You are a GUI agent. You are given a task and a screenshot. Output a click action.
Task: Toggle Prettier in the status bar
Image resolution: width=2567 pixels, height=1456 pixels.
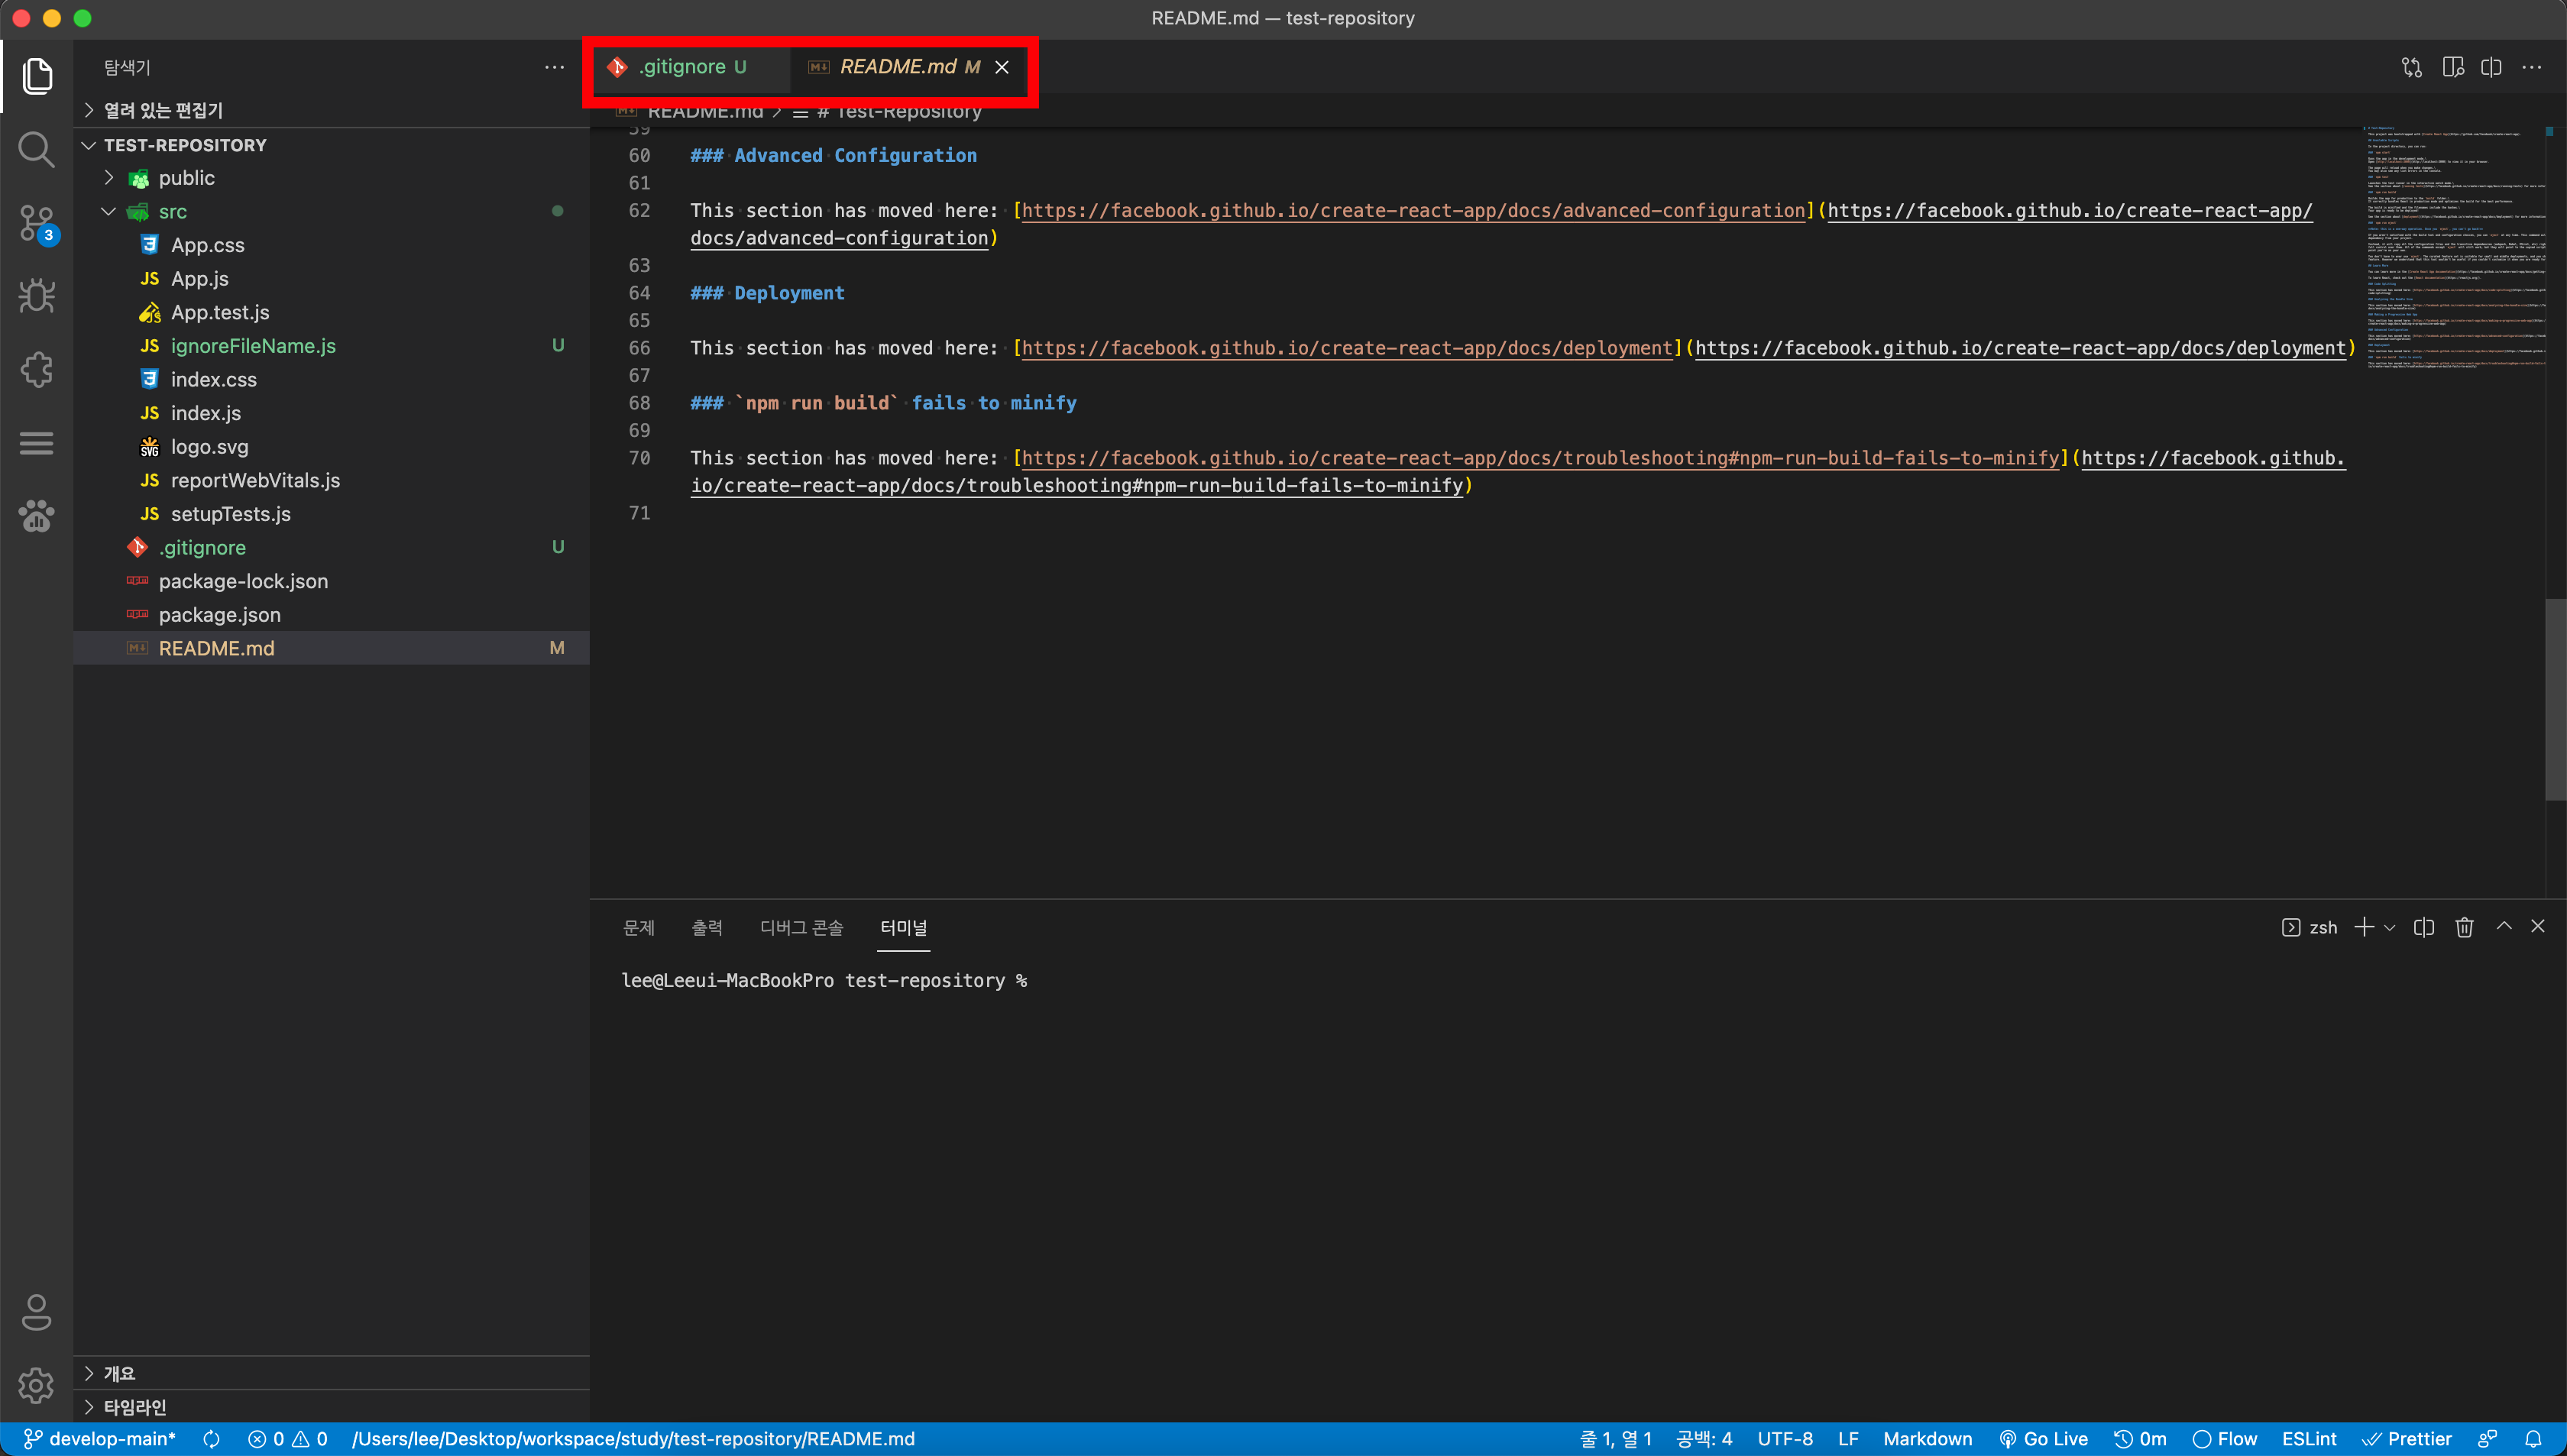[2408, 1439]
